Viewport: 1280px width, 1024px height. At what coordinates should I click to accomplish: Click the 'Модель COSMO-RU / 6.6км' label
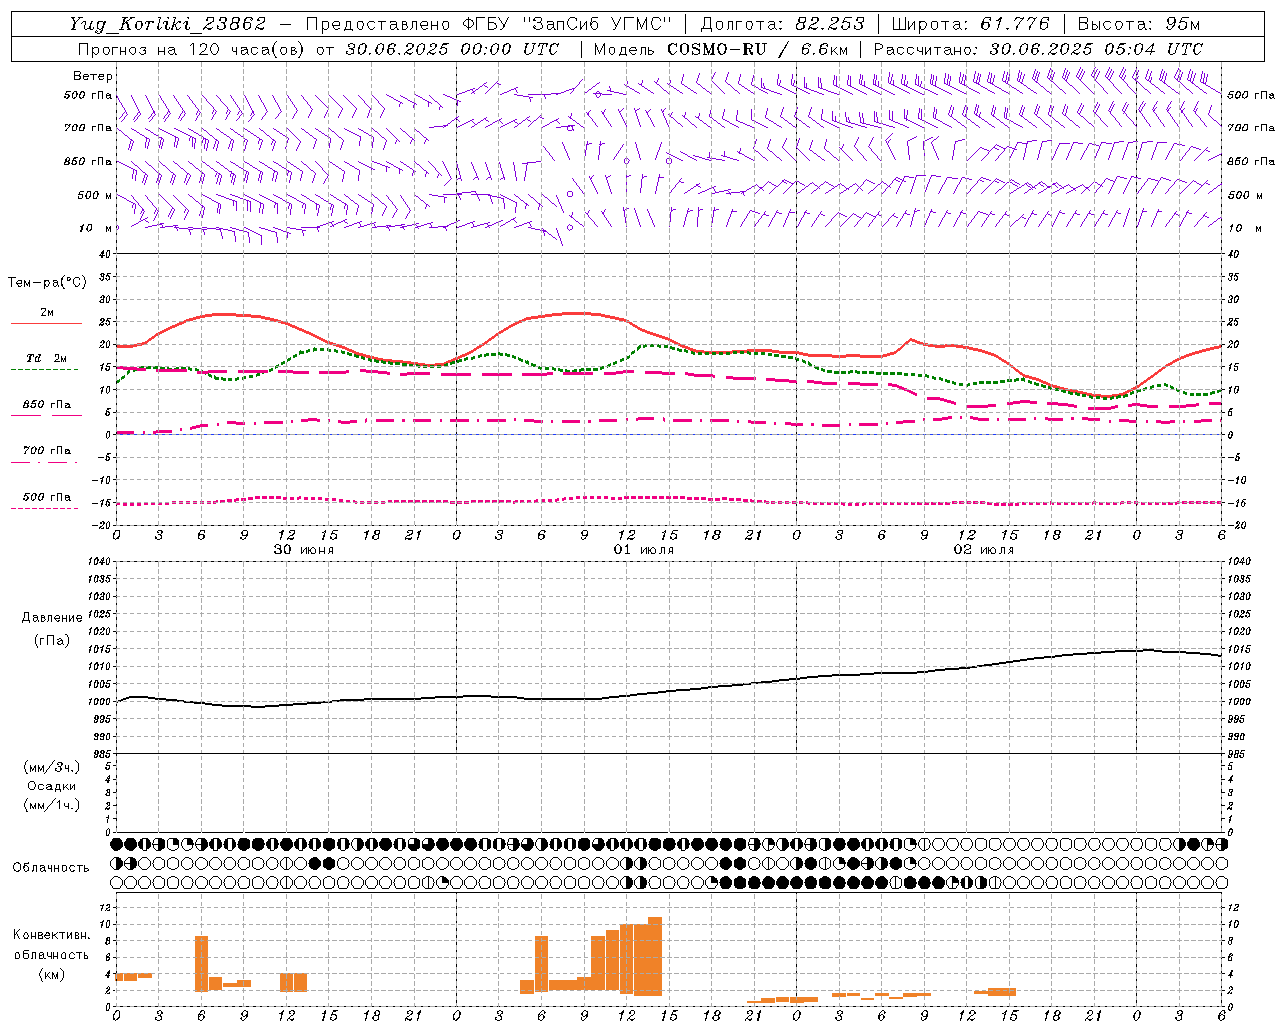click(x=721, y=49)
